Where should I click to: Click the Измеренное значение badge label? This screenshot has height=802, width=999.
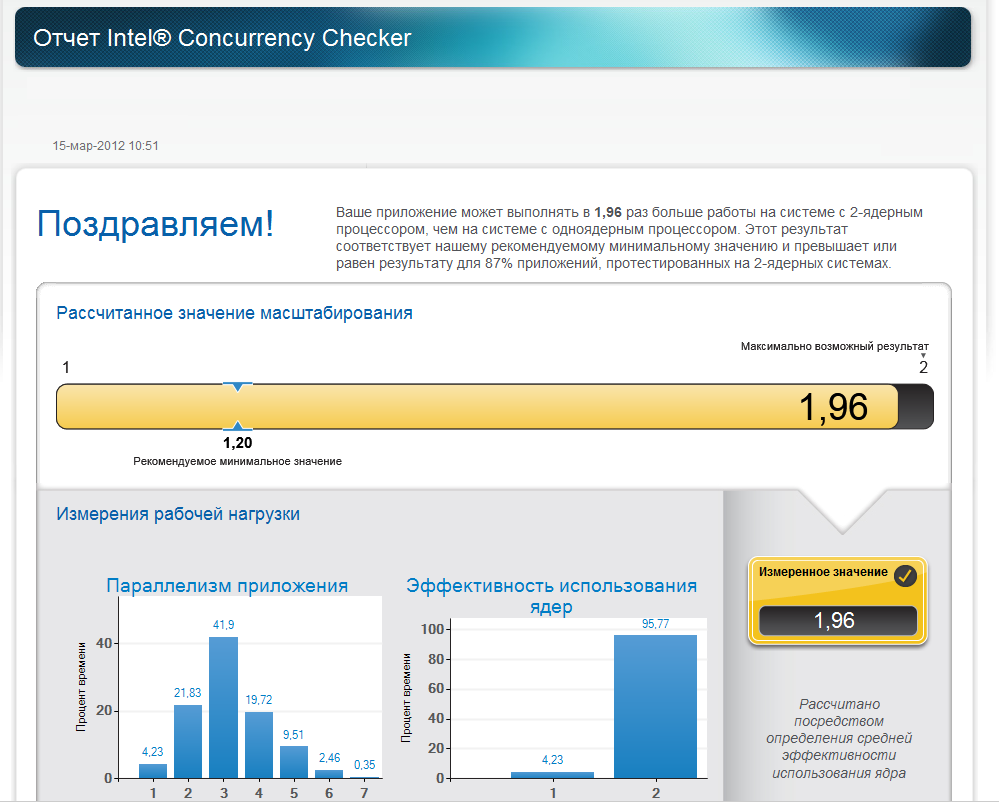click(823, 572)
